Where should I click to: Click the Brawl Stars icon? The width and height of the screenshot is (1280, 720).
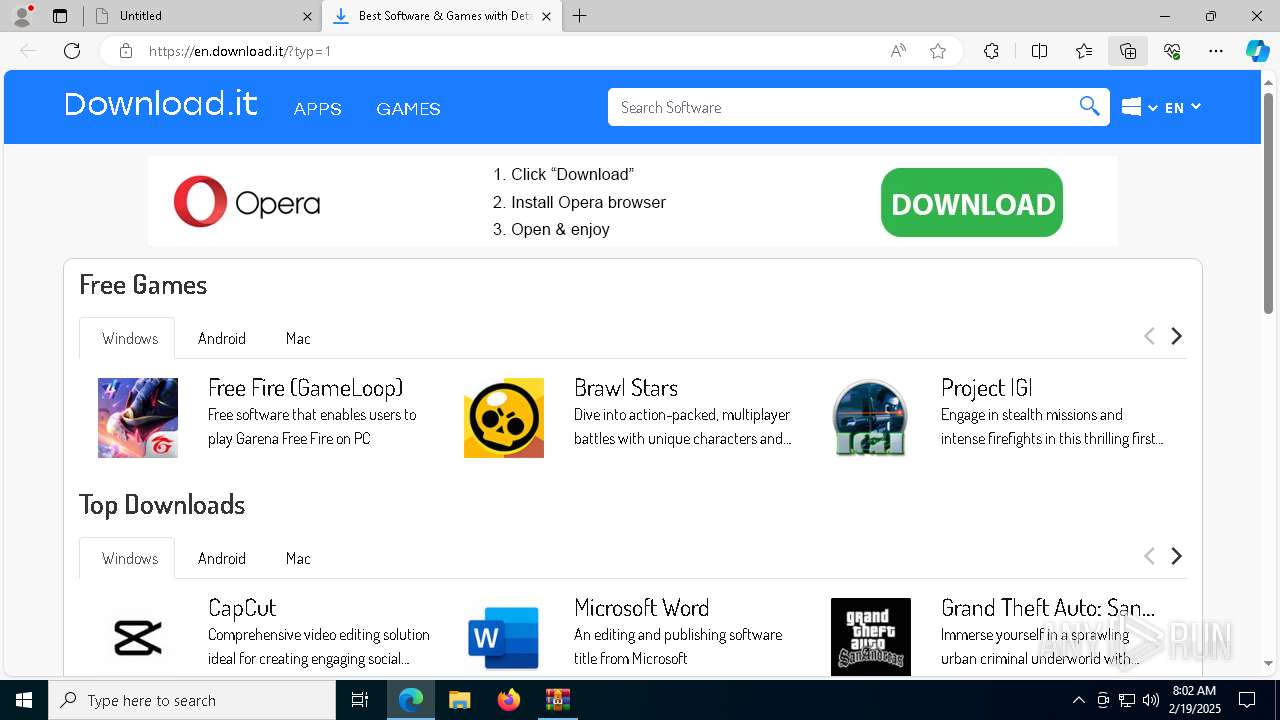(x=504, y=418)
